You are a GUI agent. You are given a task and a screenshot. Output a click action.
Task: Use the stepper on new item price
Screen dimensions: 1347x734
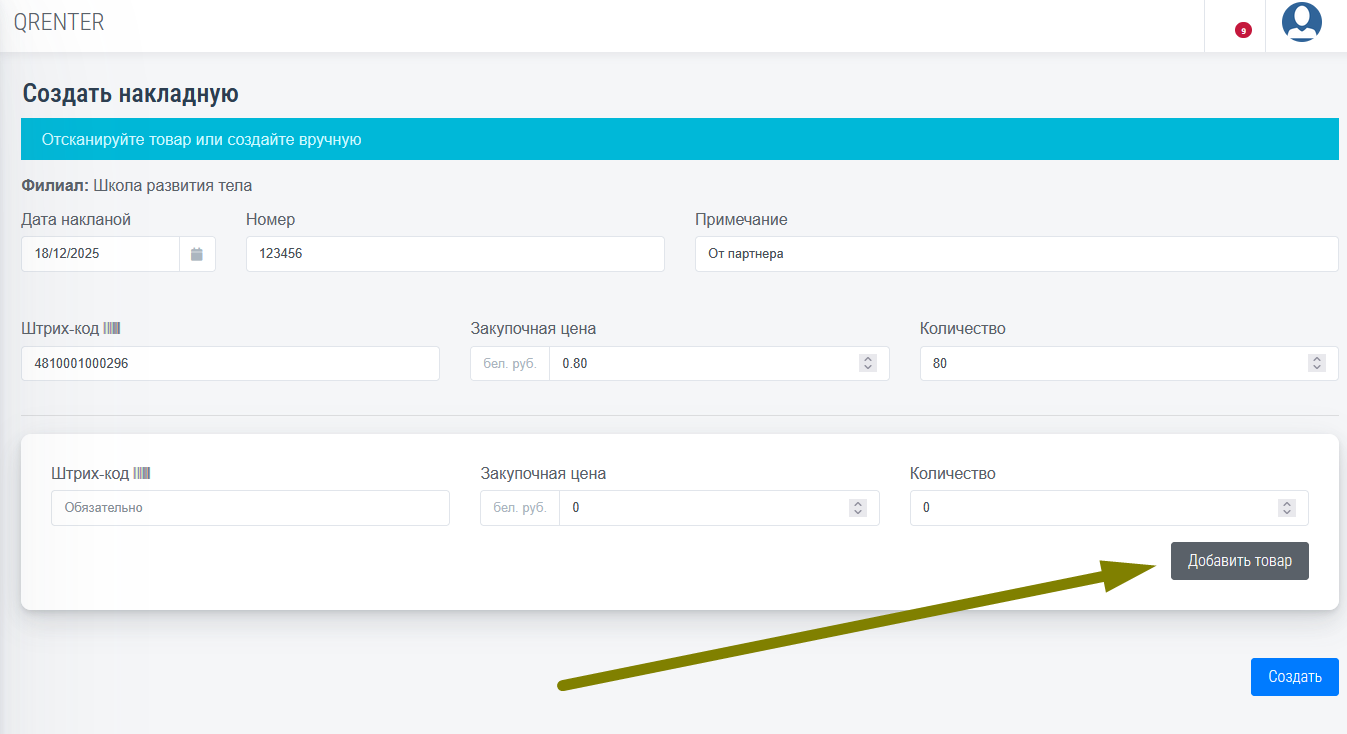pos(857,508)
